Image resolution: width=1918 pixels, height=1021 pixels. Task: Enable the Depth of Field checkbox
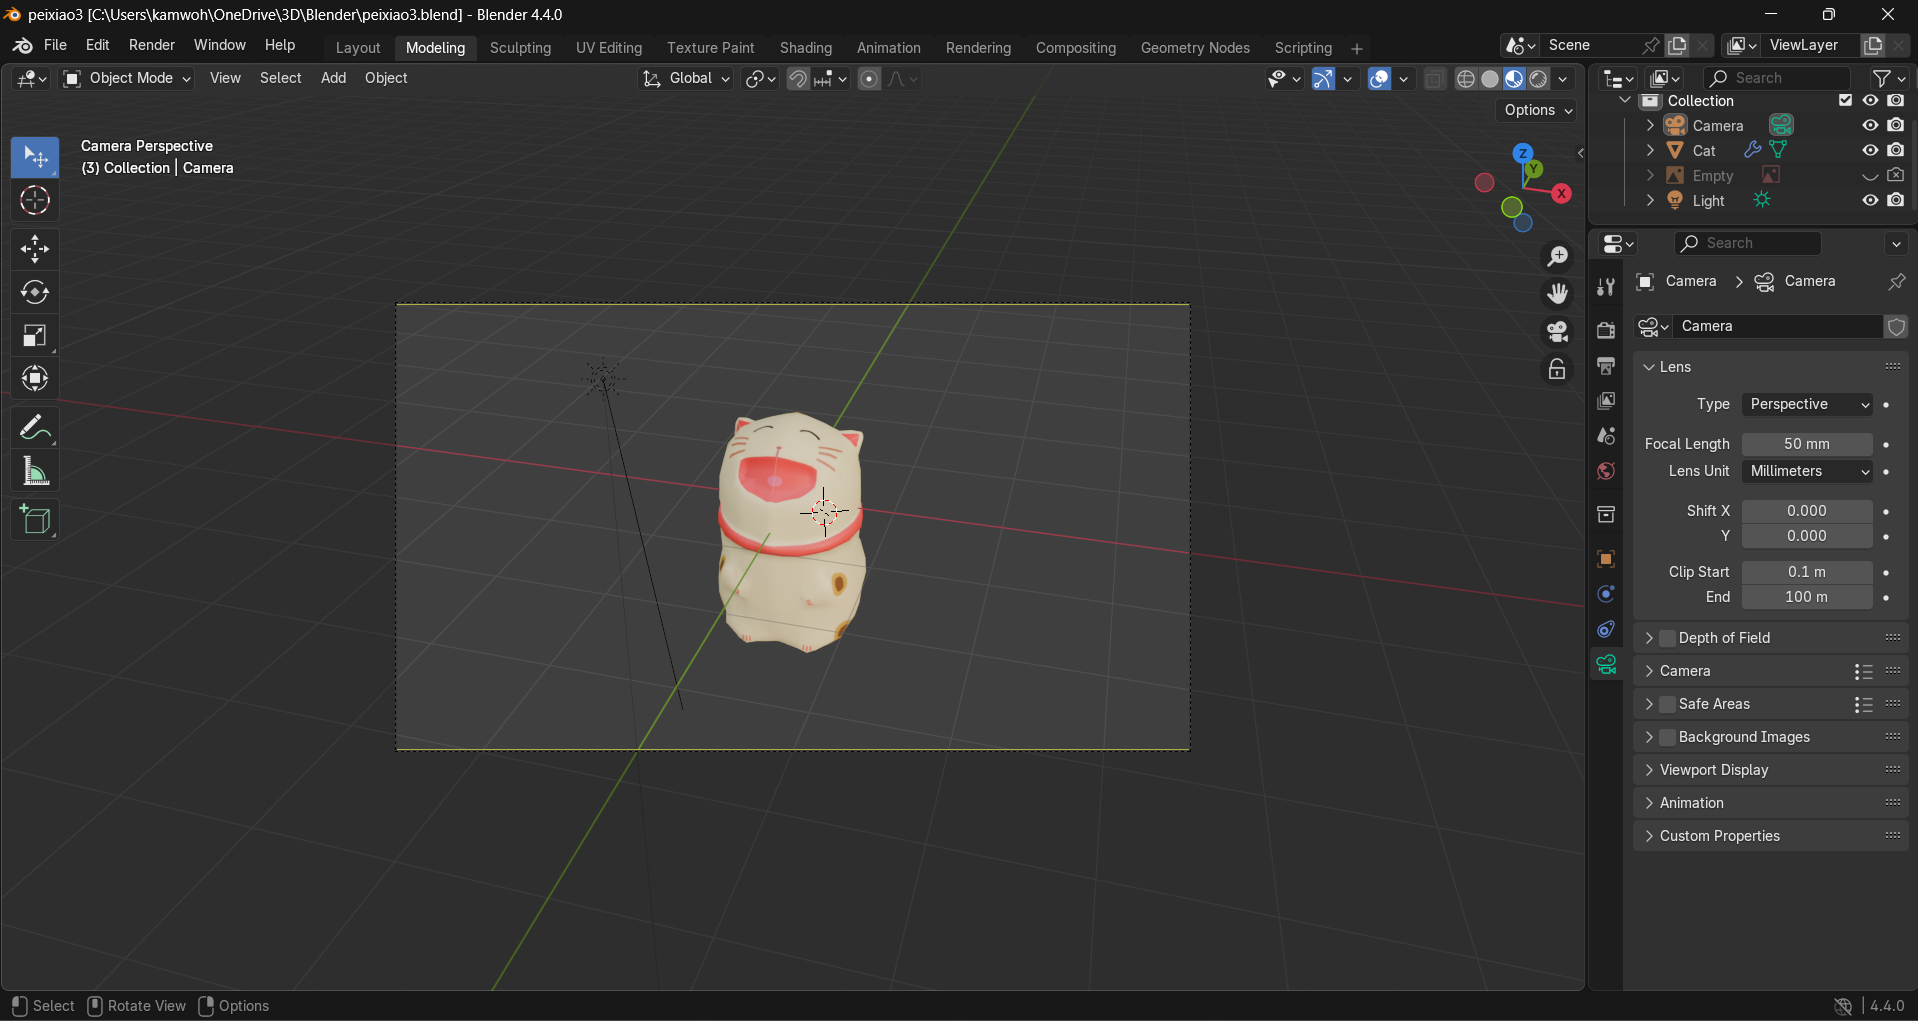(x=1666, y=637)
